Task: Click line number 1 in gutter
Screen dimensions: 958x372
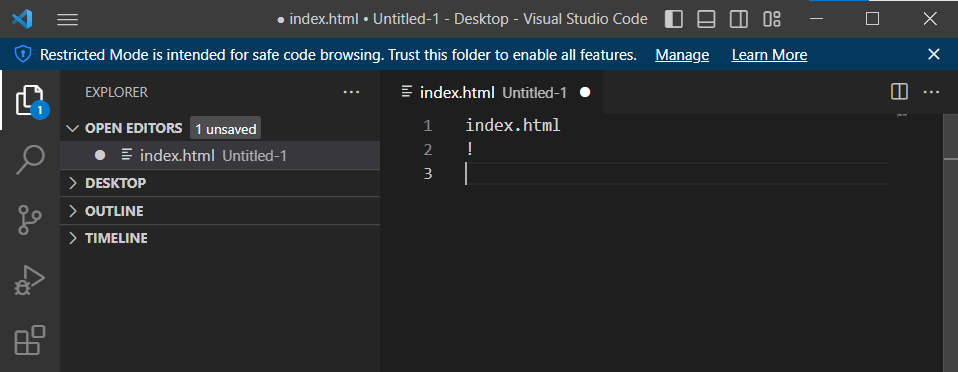Action: 428,126
